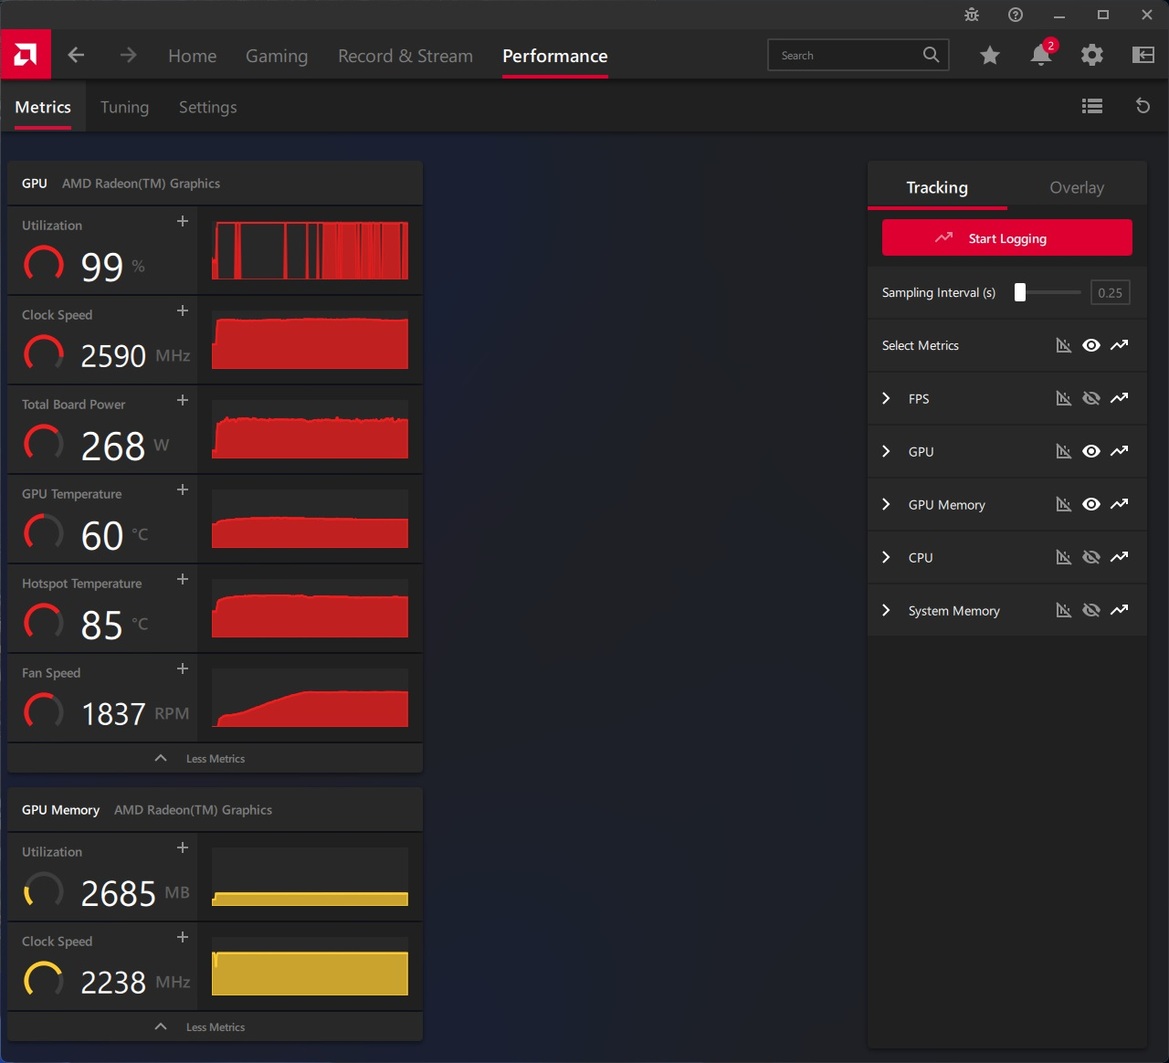Reset metrics with the undo arrow icon

tap(1142, 106)
